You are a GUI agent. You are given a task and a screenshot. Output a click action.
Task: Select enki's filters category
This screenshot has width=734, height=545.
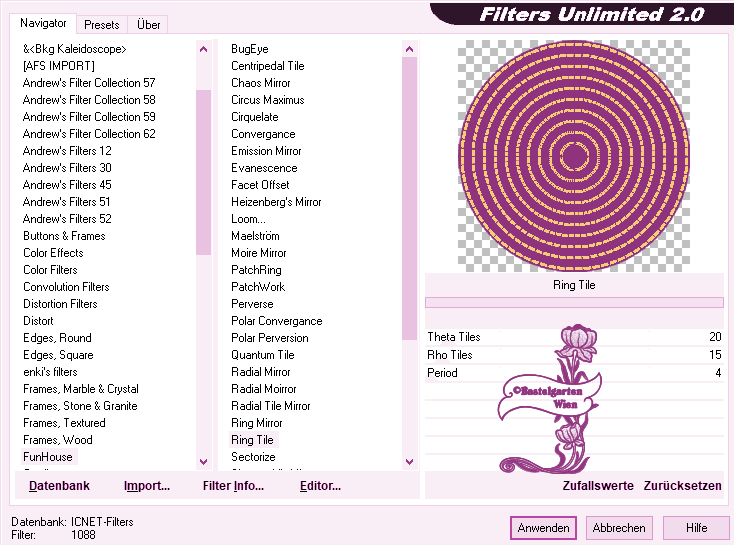[51, 372]
